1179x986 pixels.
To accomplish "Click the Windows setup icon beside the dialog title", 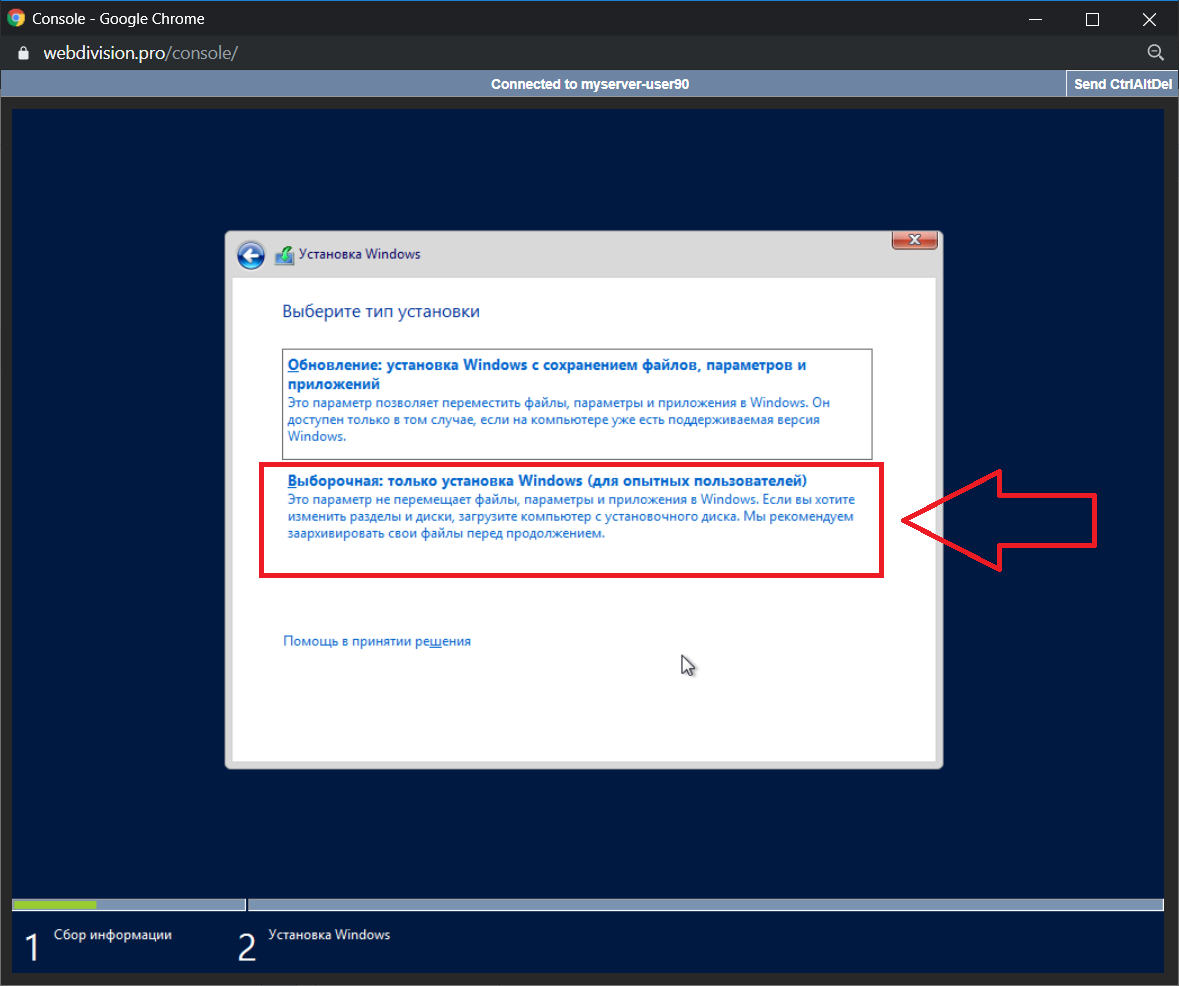I will coord(284,255).
